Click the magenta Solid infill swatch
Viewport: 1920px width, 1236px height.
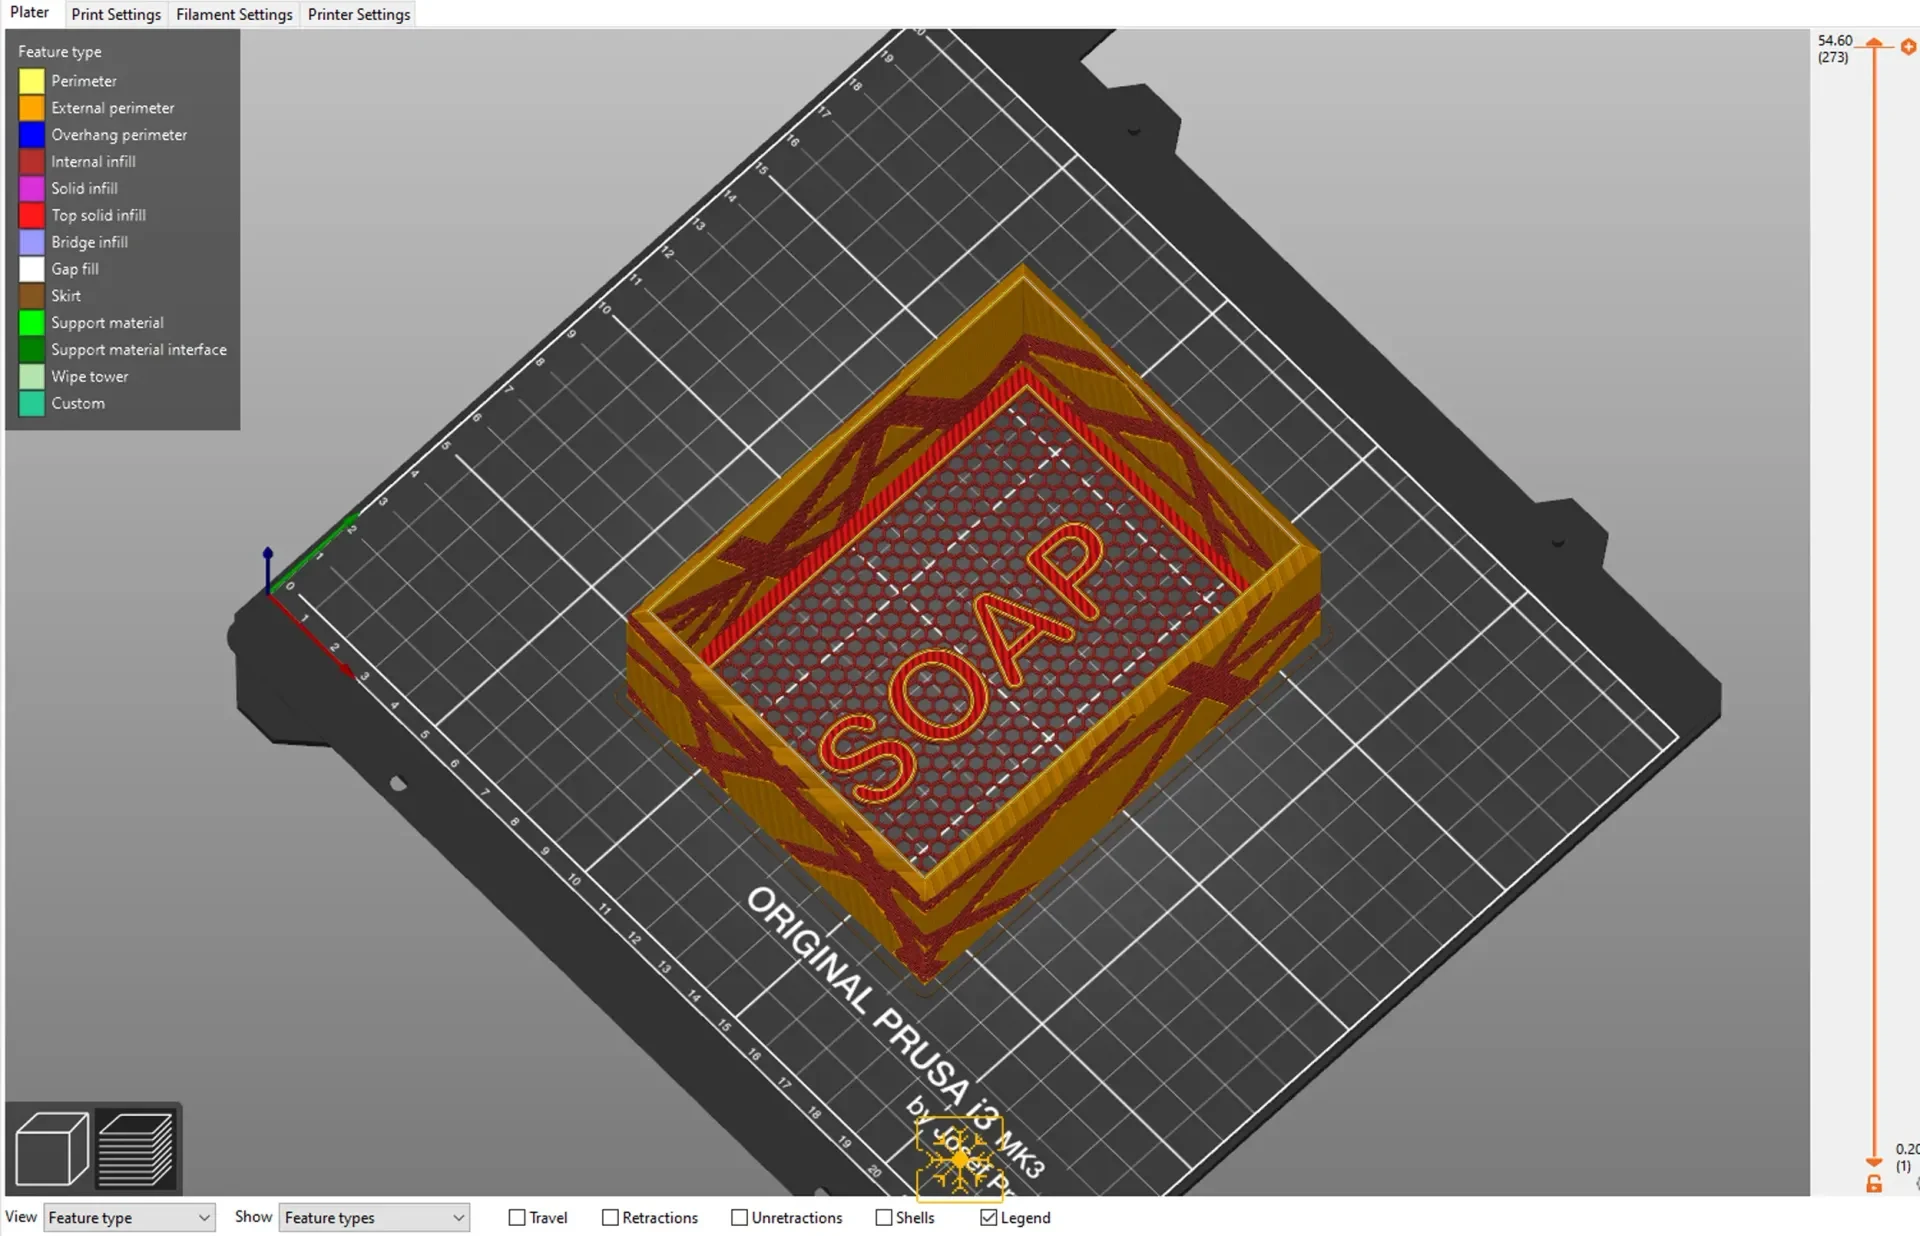pos(32,188)
